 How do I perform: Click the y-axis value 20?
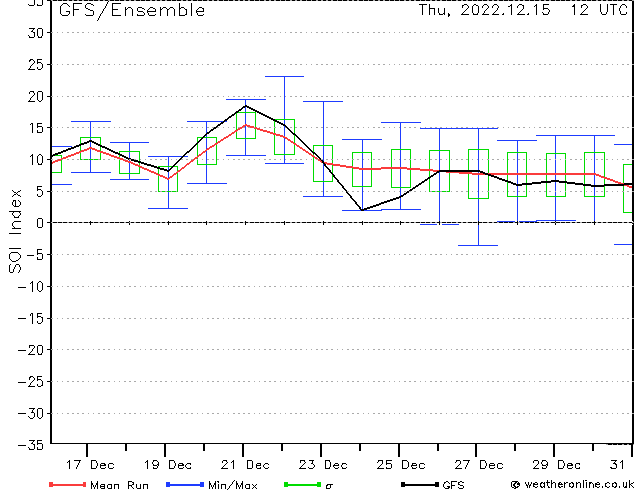point(35,96)
